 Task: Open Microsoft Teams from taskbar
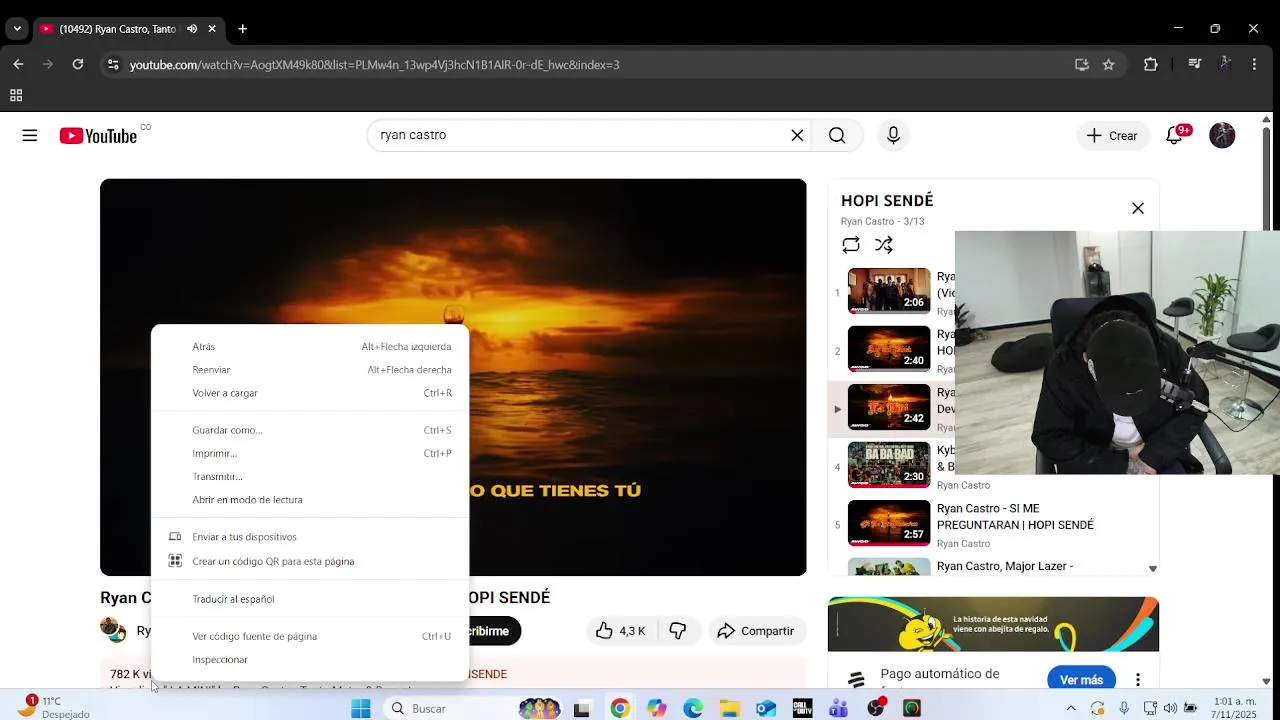pyautogui.click(x=839, y=708)
